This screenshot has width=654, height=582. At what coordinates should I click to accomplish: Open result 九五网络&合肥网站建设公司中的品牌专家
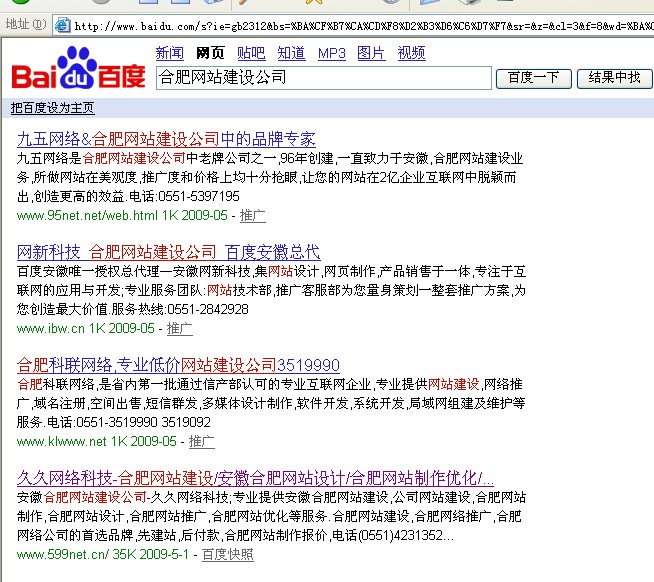tap(166, 139)
